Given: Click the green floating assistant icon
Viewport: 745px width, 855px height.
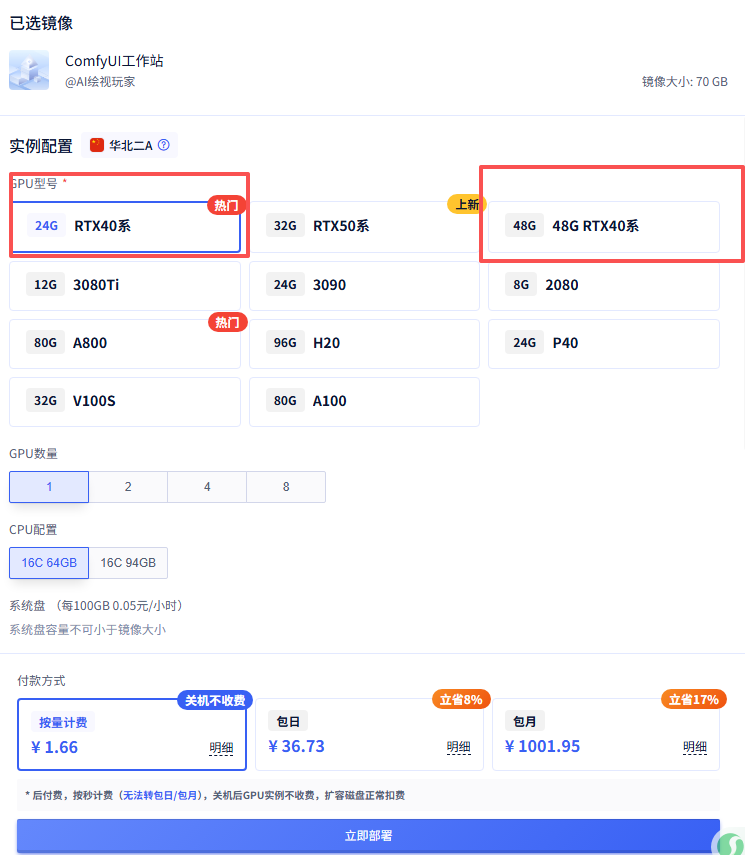Looking at the screenshot, I should pos(730,844).
